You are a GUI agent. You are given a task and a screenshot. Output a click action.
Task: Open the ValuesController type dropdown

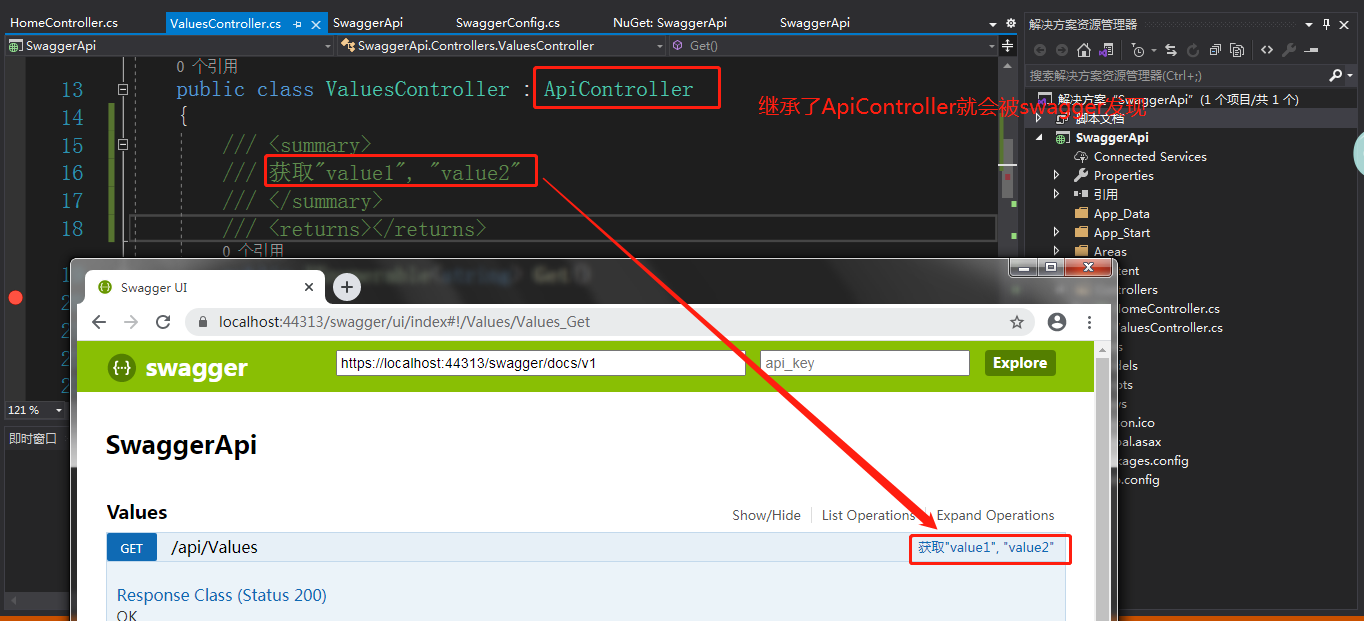[660, 46]
